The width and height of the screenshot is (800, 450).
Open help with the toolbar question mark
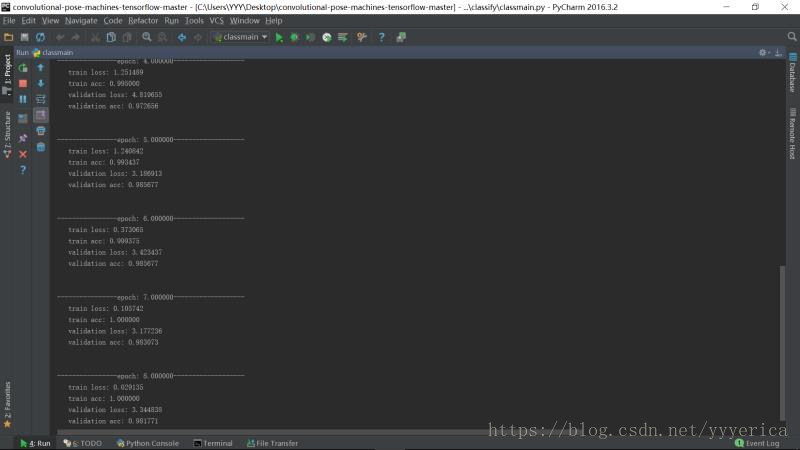381,37
